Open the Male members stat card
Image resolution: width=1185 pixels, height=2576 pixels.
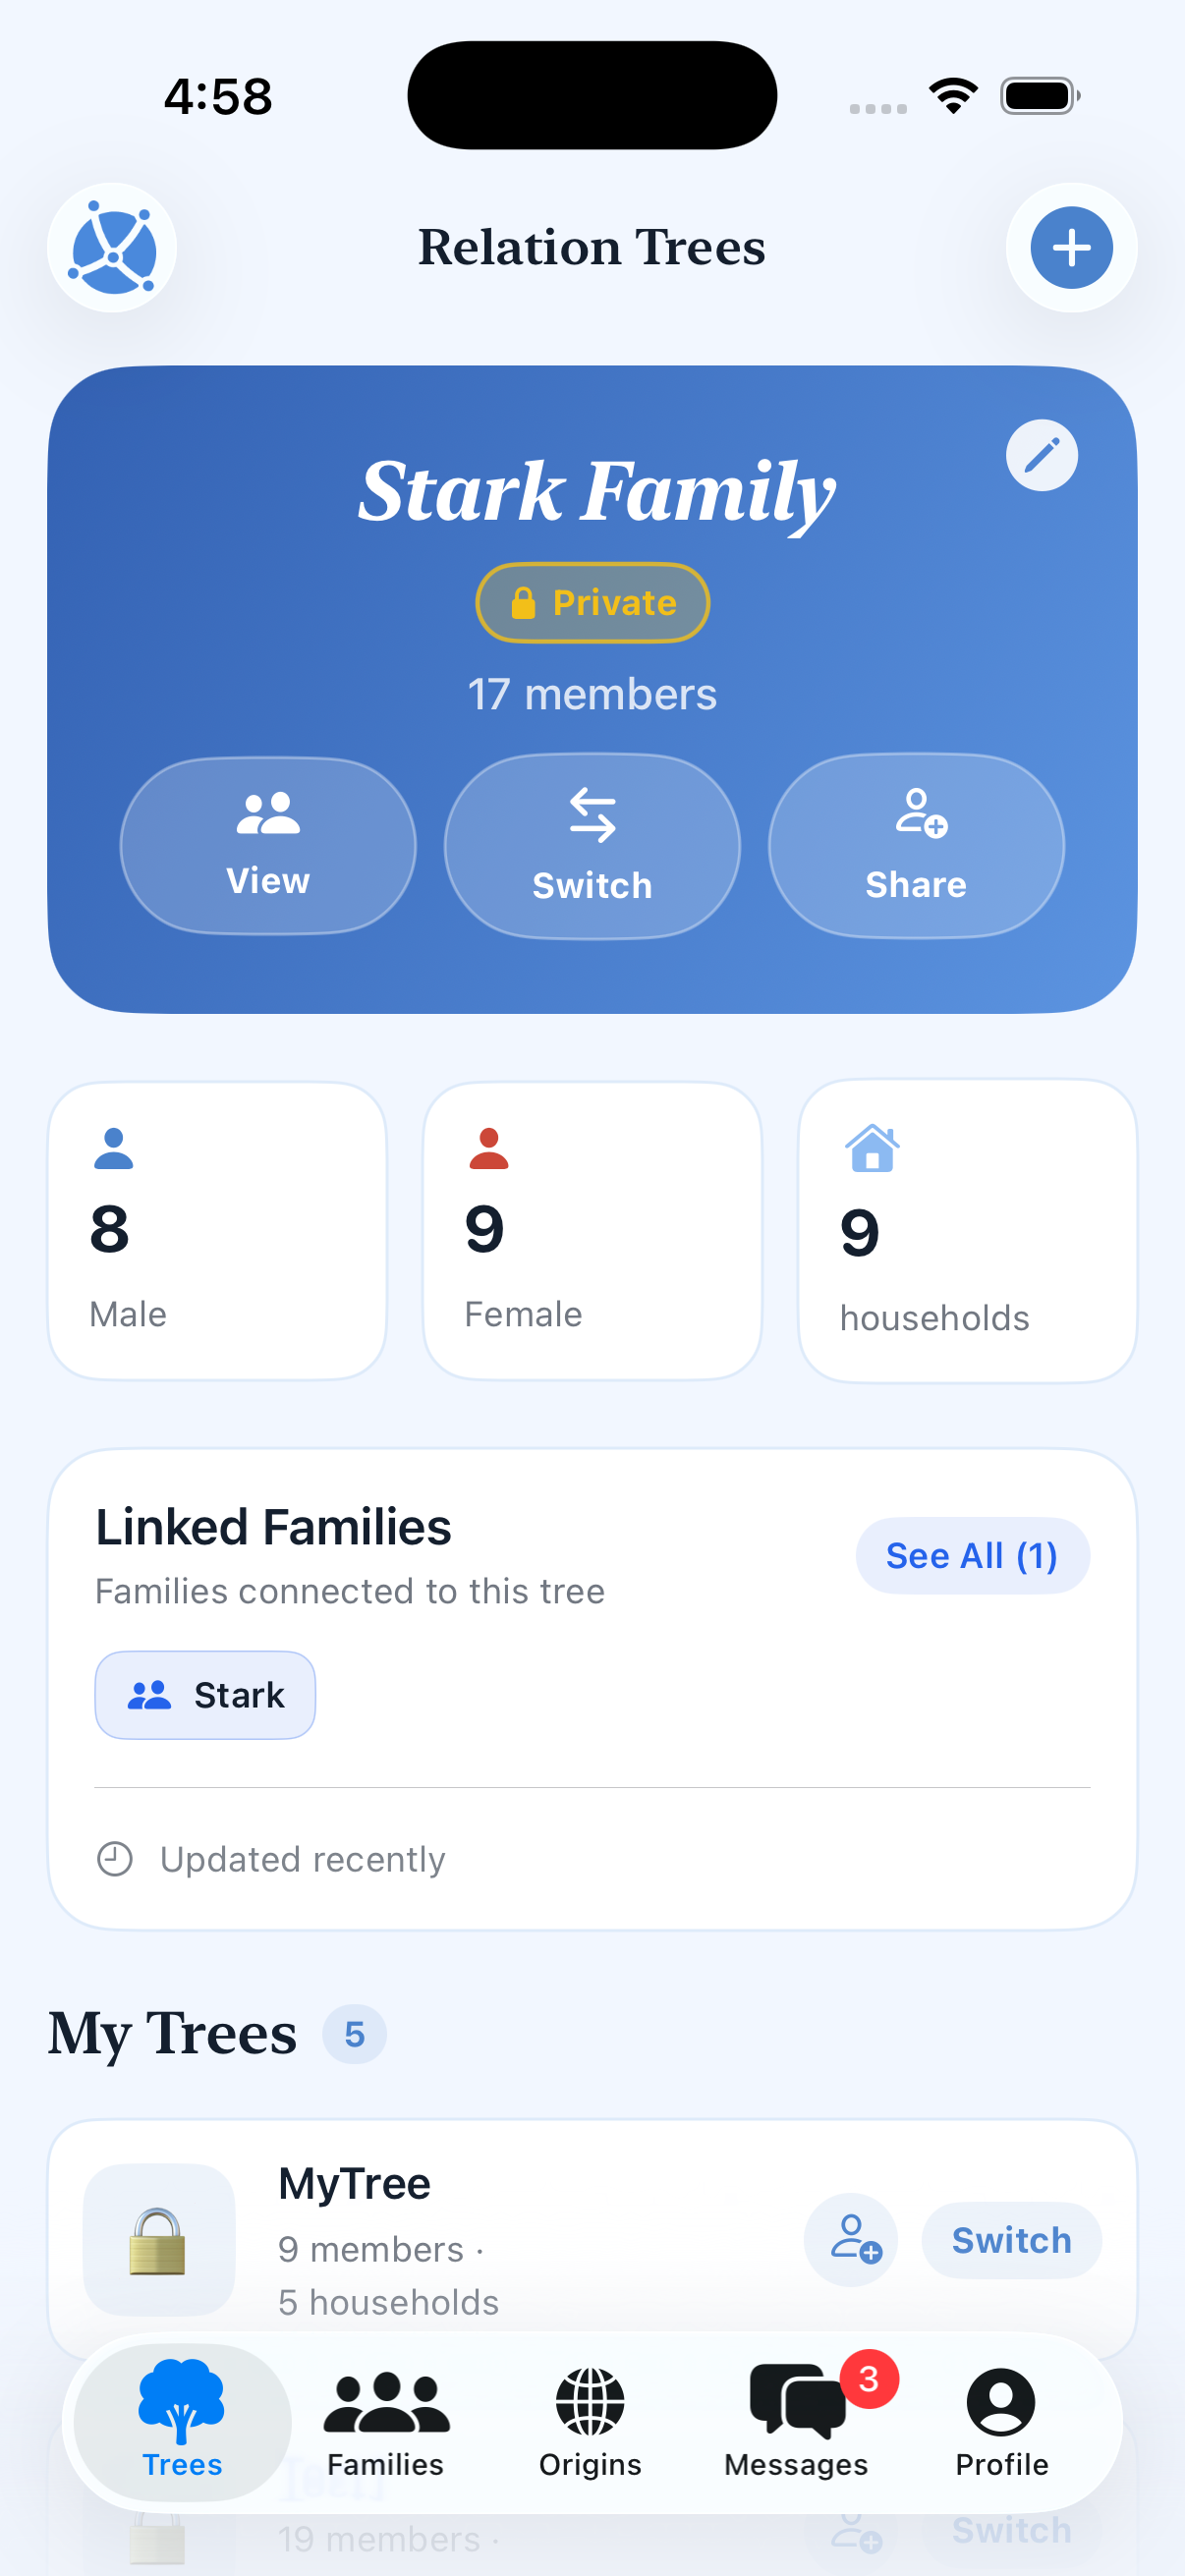point(217,1230)
